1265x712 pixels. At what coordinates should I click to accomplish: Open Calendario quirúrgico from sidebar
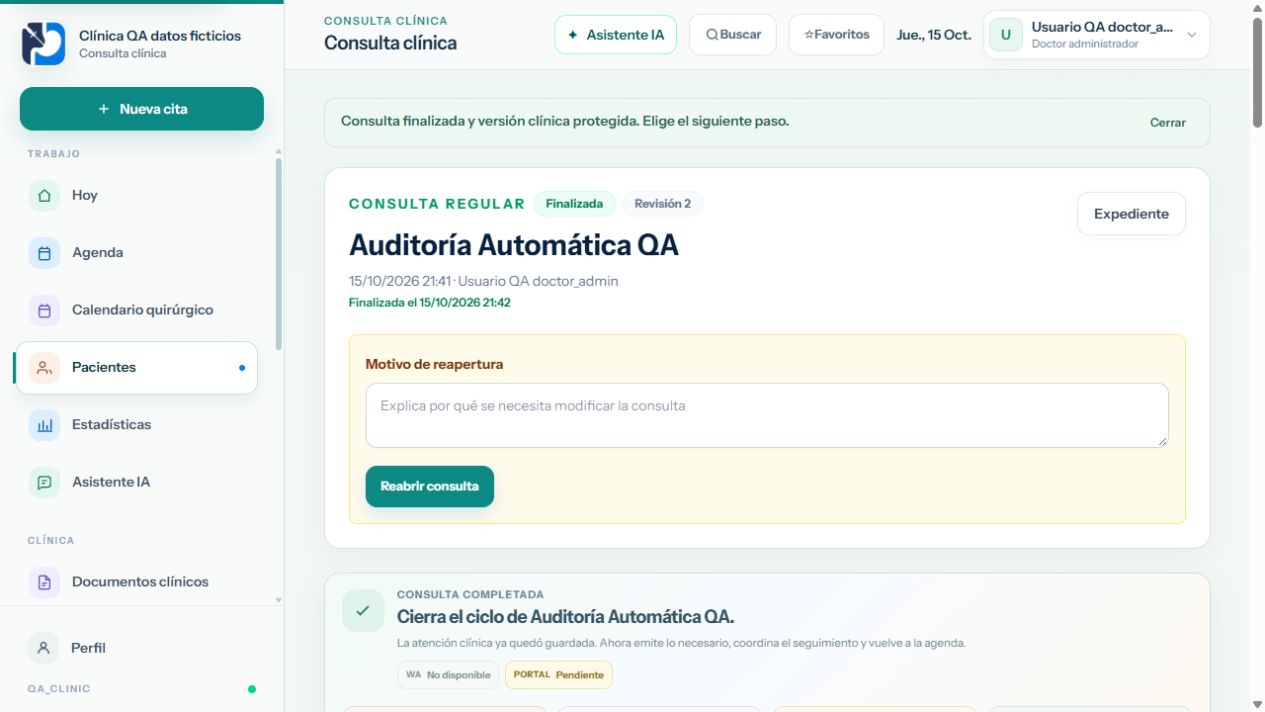point(137,310)
